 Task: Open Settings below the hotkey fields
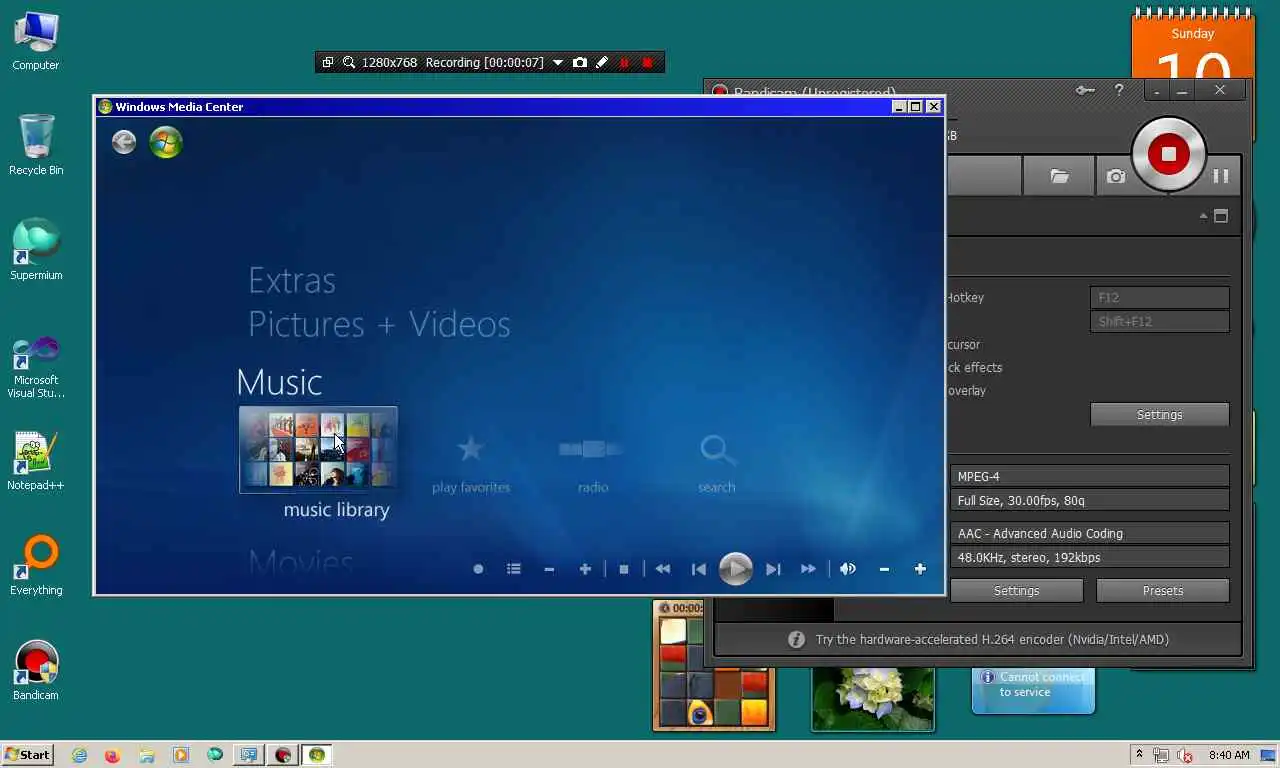[1159, 415]
